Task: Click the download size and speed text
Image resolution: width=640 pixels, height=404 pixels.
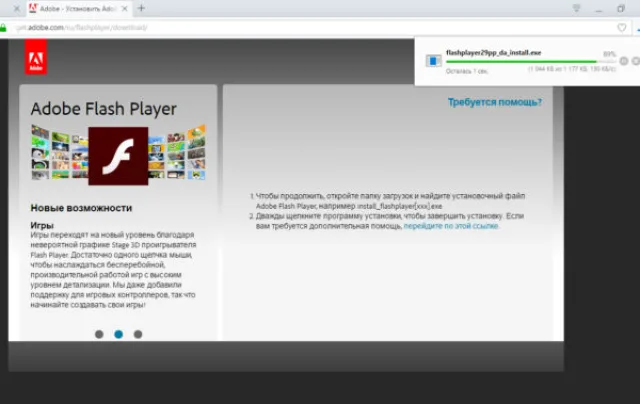Action: pyautogui.click(x=572, y=69)
